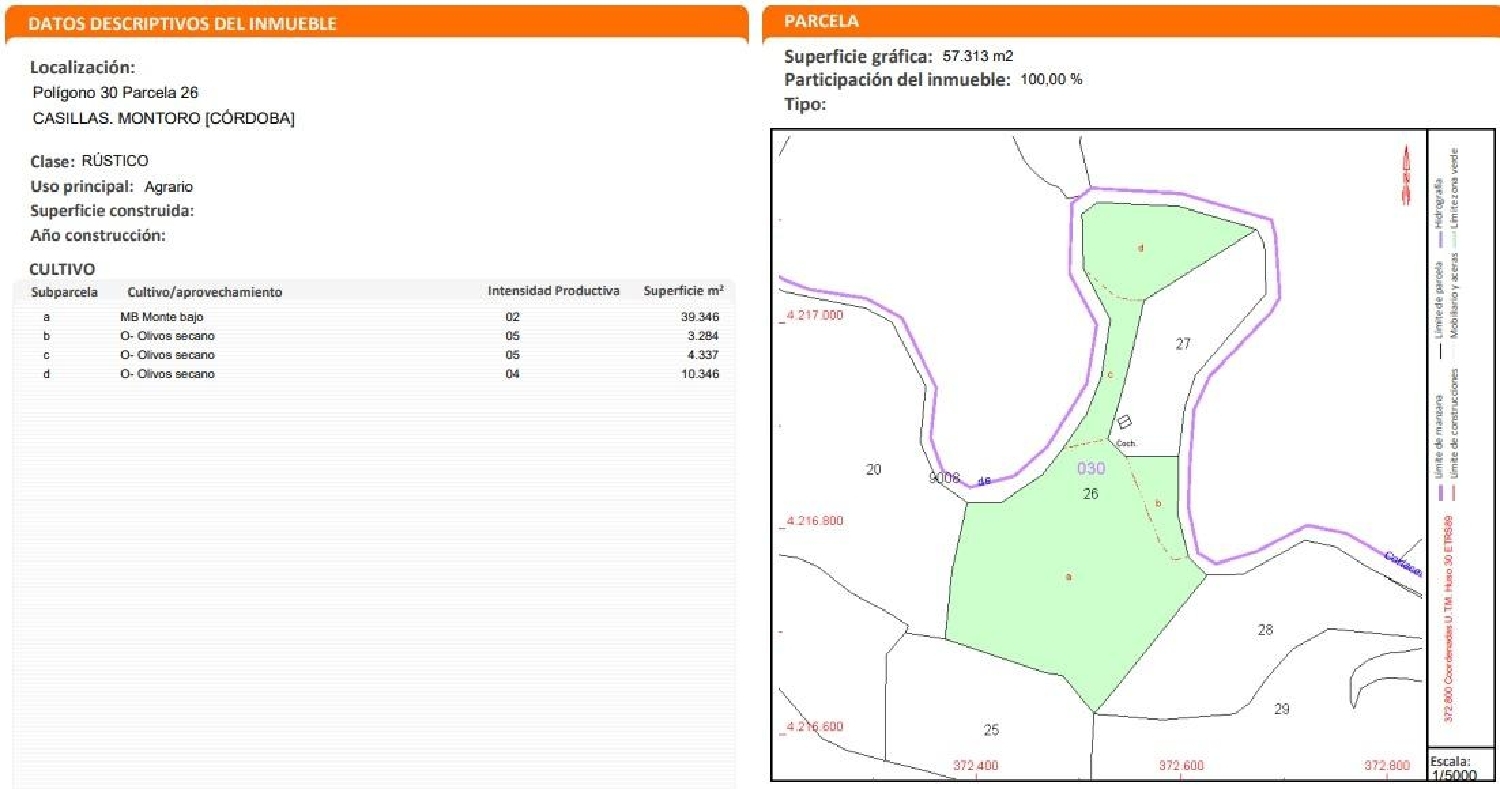Click the MB Monte bajo table row
Screen dimensions: 1500x789
(x=375, y=317)
